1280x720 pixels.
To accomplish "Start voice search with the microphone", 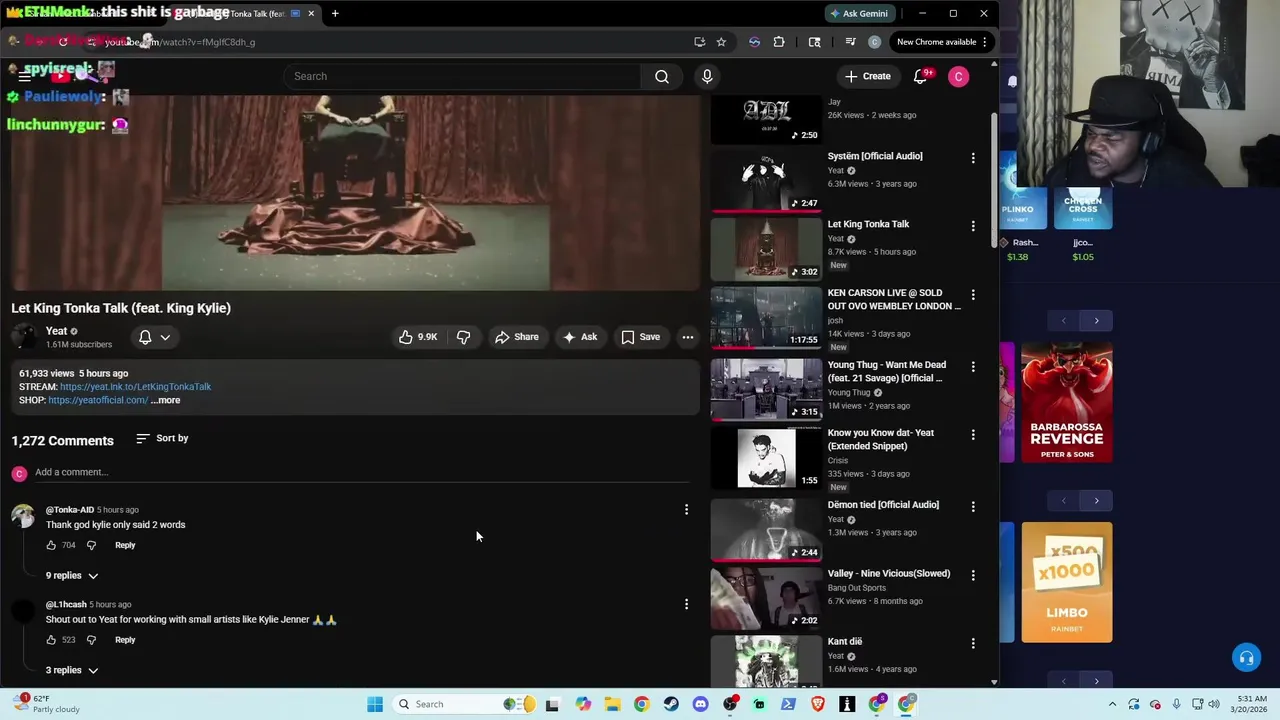I will pyautogui.click(x=707, y=76).
